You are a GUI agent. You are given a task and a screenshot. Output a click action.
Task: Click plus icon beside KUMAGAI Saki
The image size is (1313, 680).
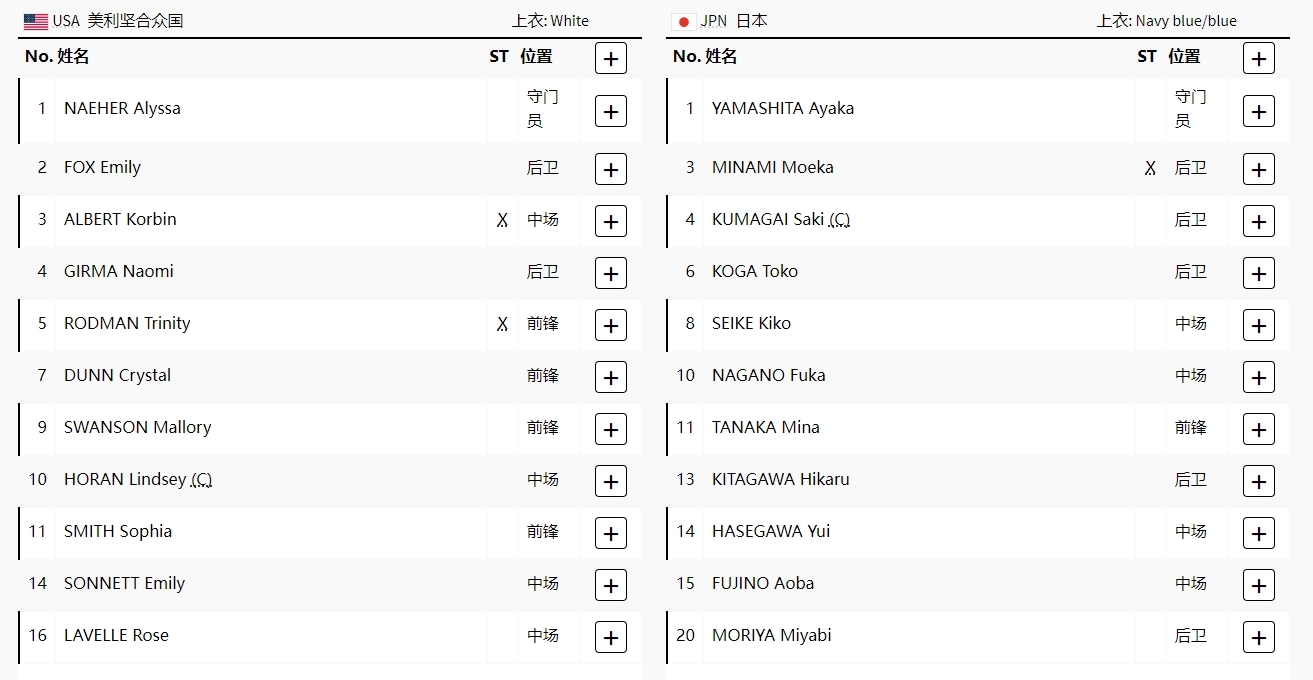pos(1259,221)
